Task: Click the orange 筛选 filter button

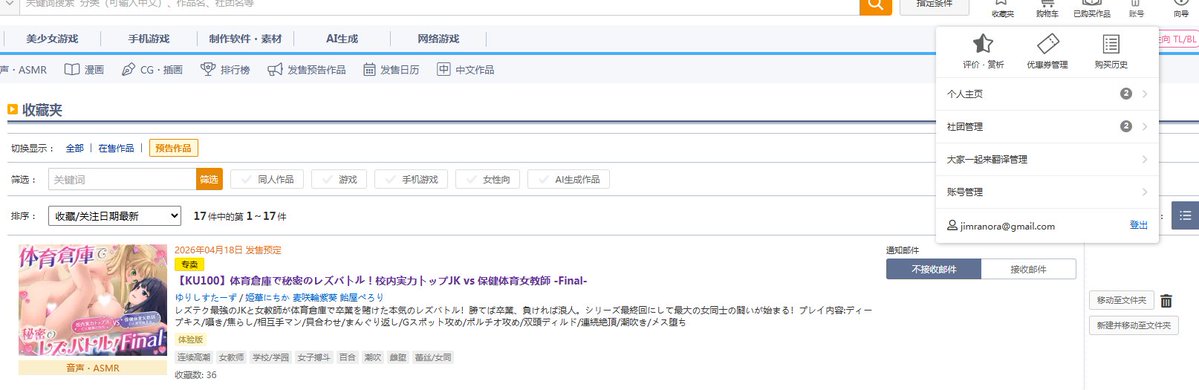Action: point(209,179)
